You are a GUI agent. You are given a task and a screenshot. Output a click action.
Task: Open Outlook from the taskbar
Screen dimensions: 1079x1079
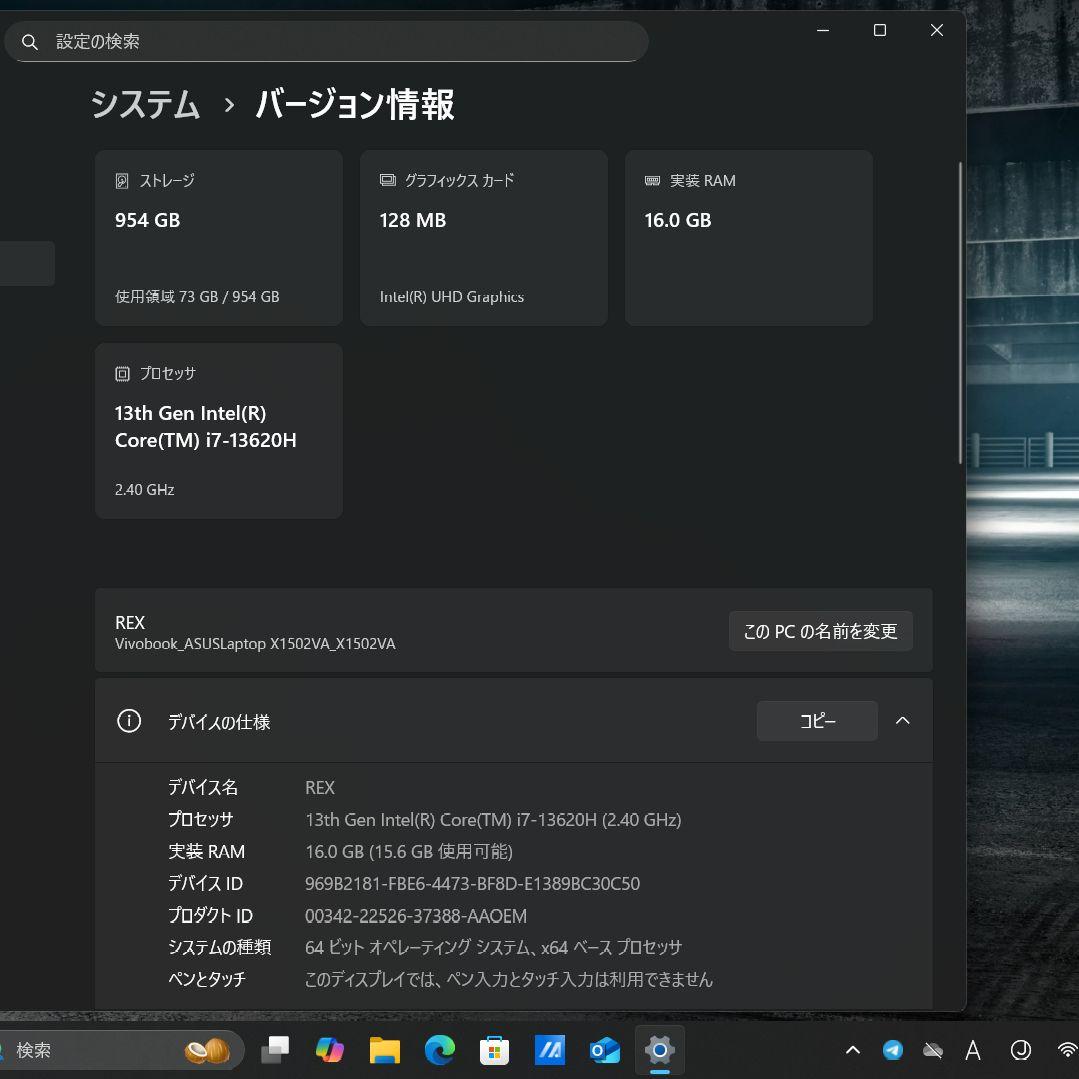pyautogui.click(x=604, y=1050)
